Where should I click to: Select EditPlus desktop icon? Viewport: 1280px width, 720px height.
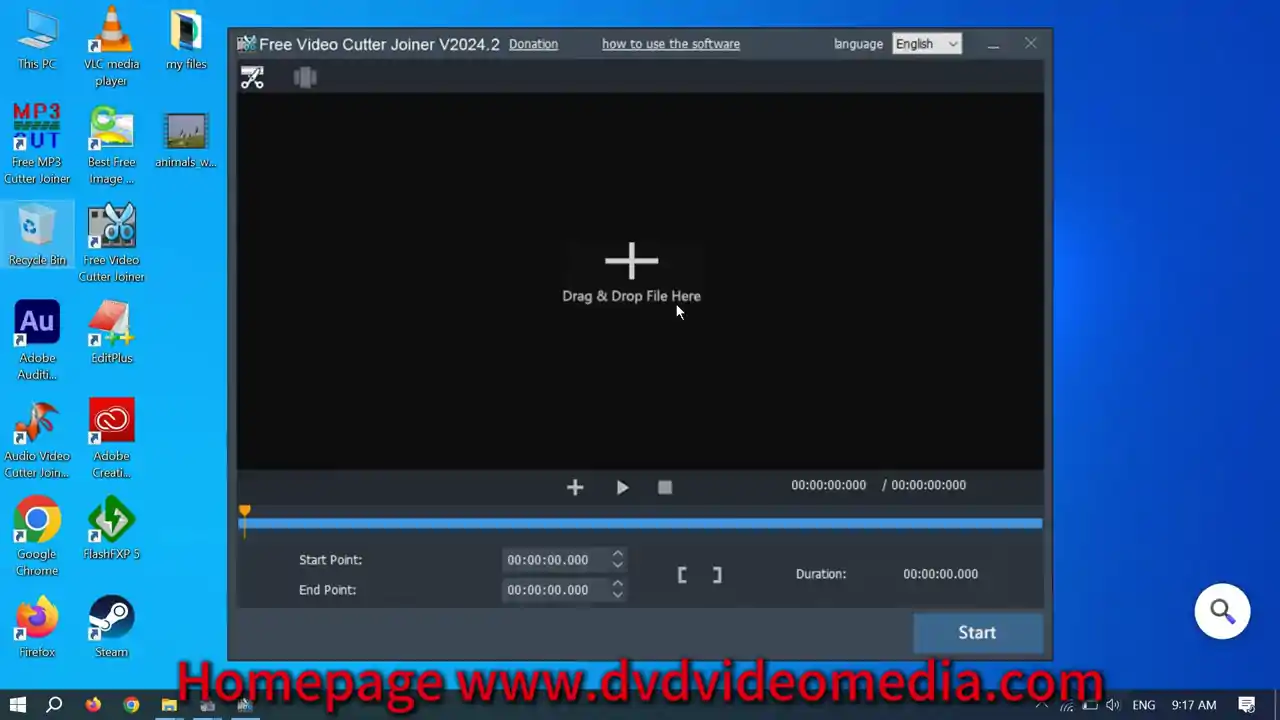pos(111,334)
